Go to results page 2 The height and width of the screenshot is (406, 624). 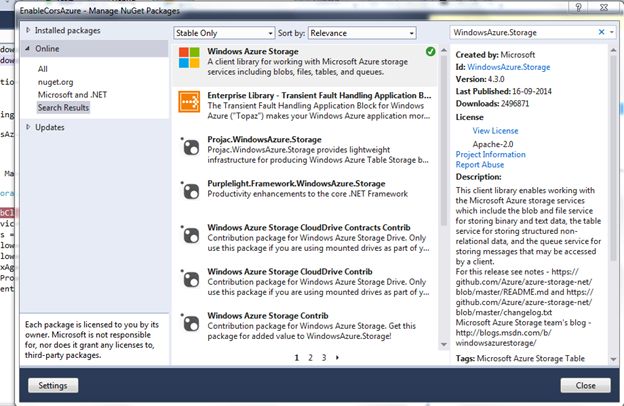pyautogui.click(x=310, y=357)
